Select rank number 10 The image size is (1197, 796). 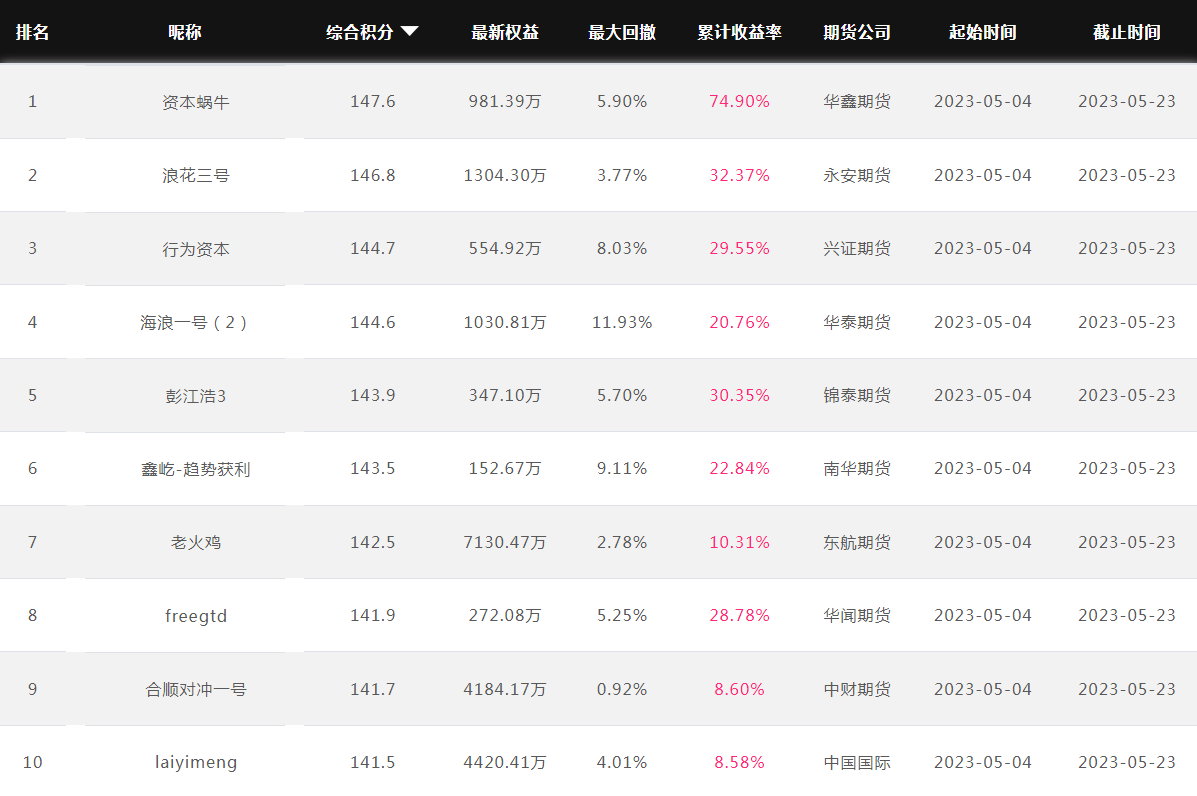point(32,762)
